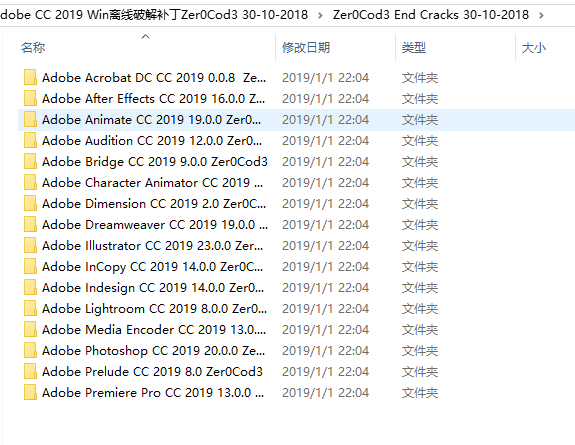Screen dimensions: 575x445
Task: Select Adobe Dreamweaver CC 2019 folder name
Action: click(155, 225)
